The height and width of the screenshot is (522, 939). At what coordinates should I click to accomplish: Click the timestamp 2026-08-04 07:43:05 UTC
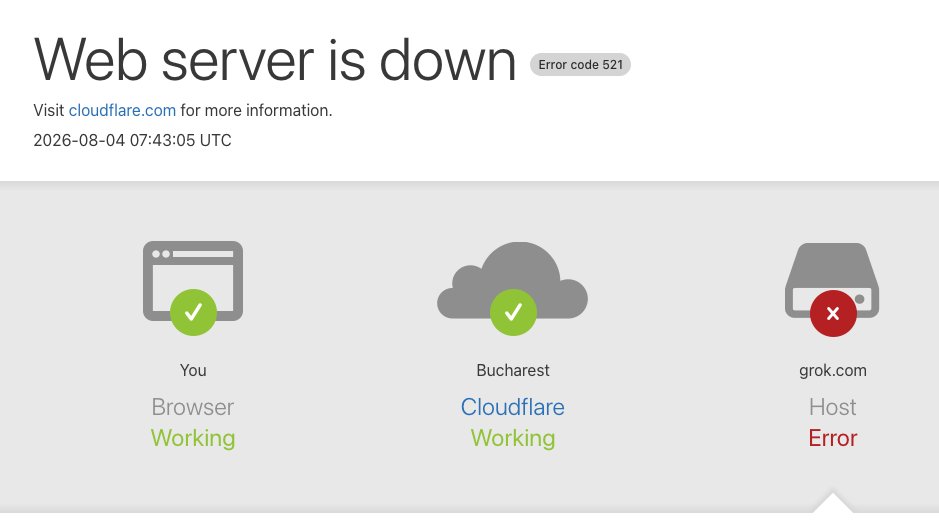click(x=132, y=141)
